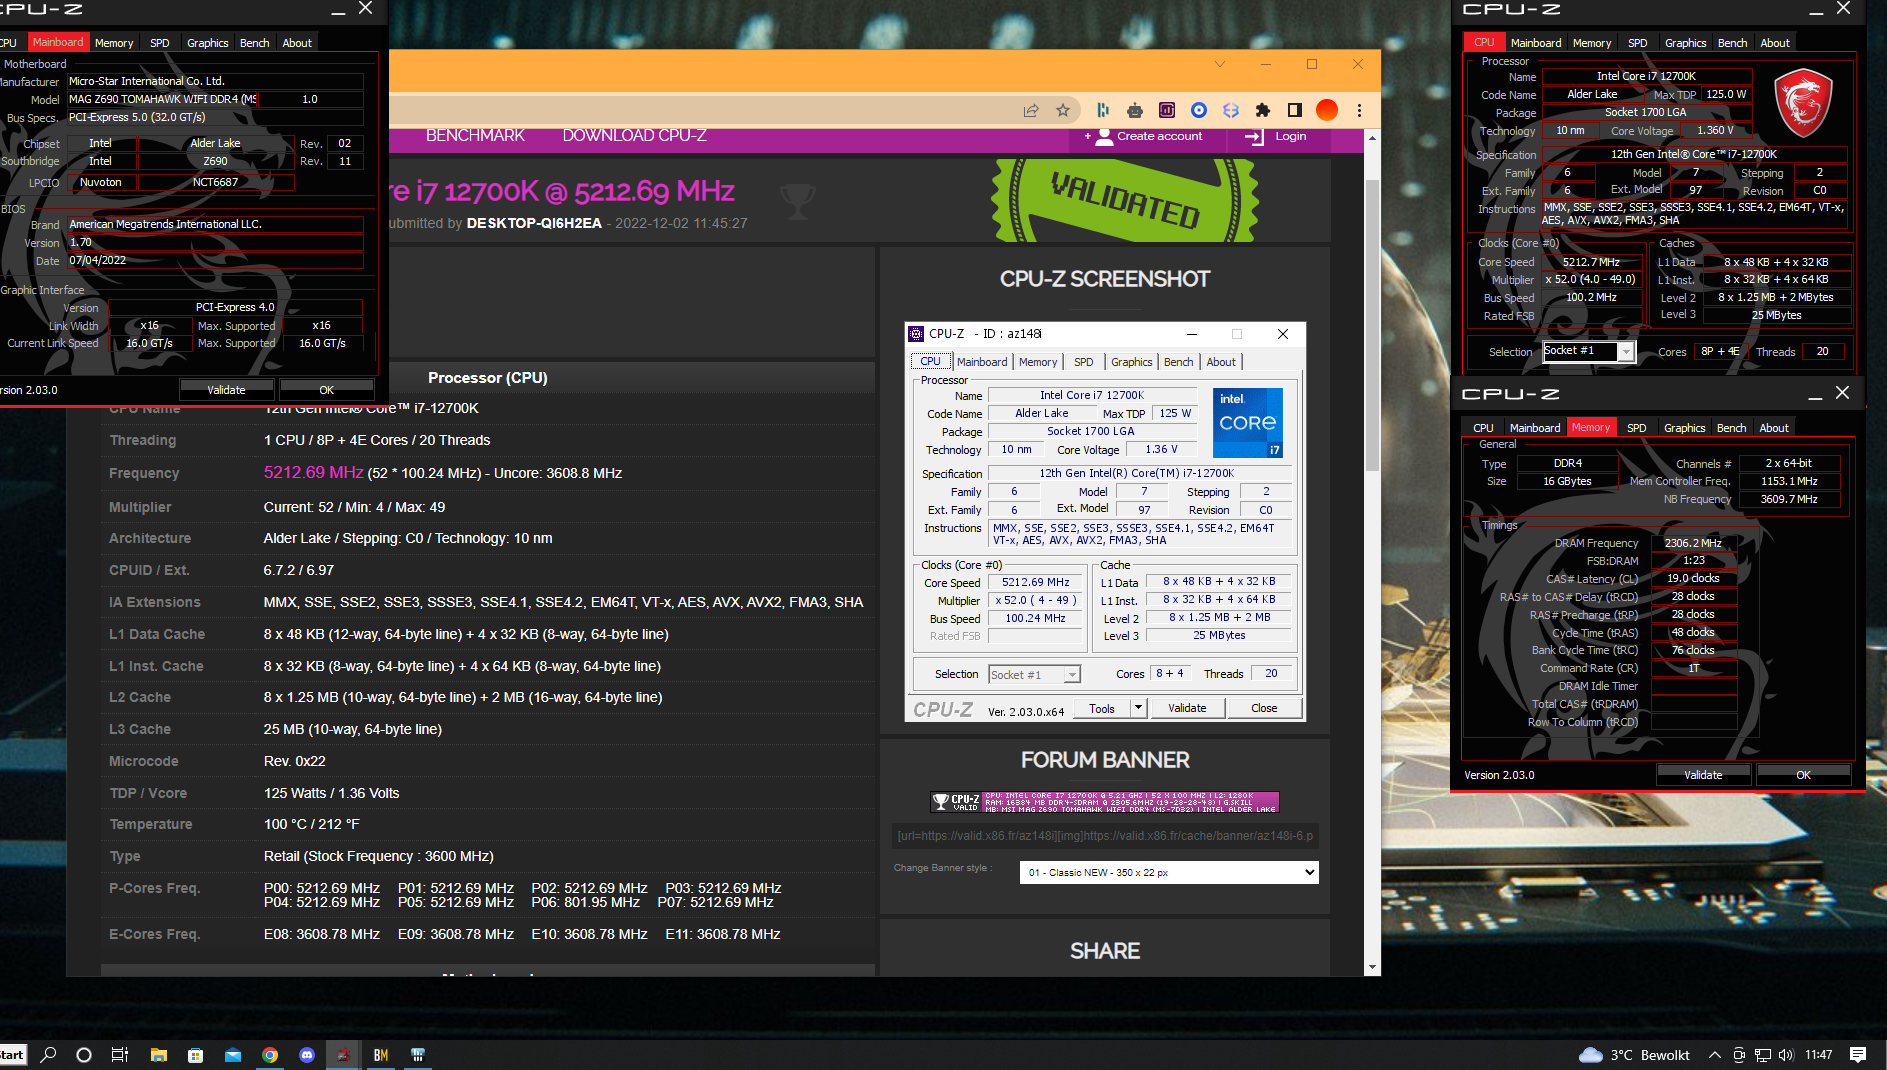
Task: Click OK in the bottom-right CPU-Z Memory window
Action: click(1803, 775)
